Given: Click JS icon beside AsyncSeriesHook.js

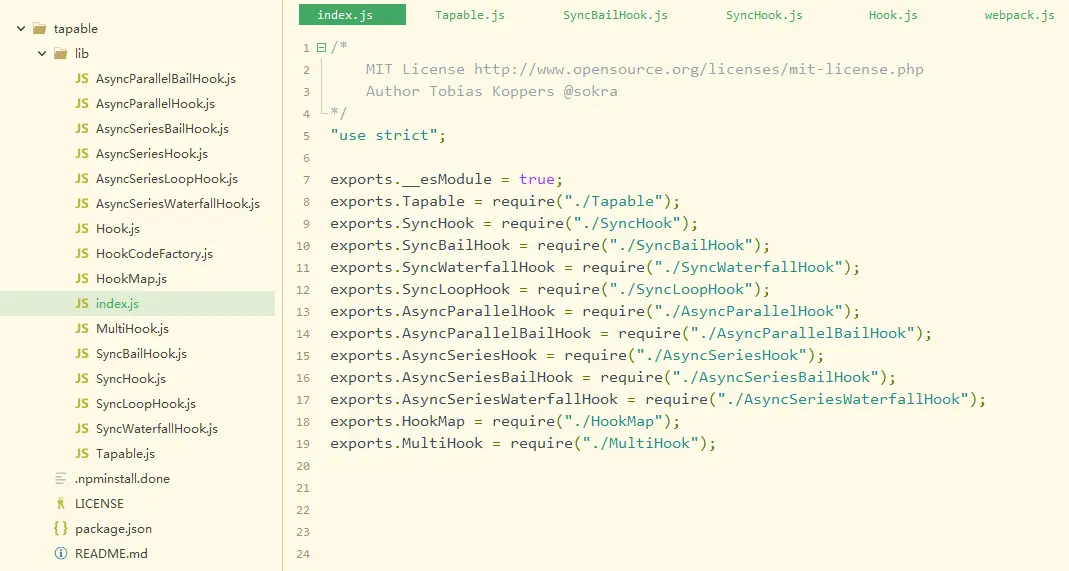Looking at the screenshot, I should point(82,153).
